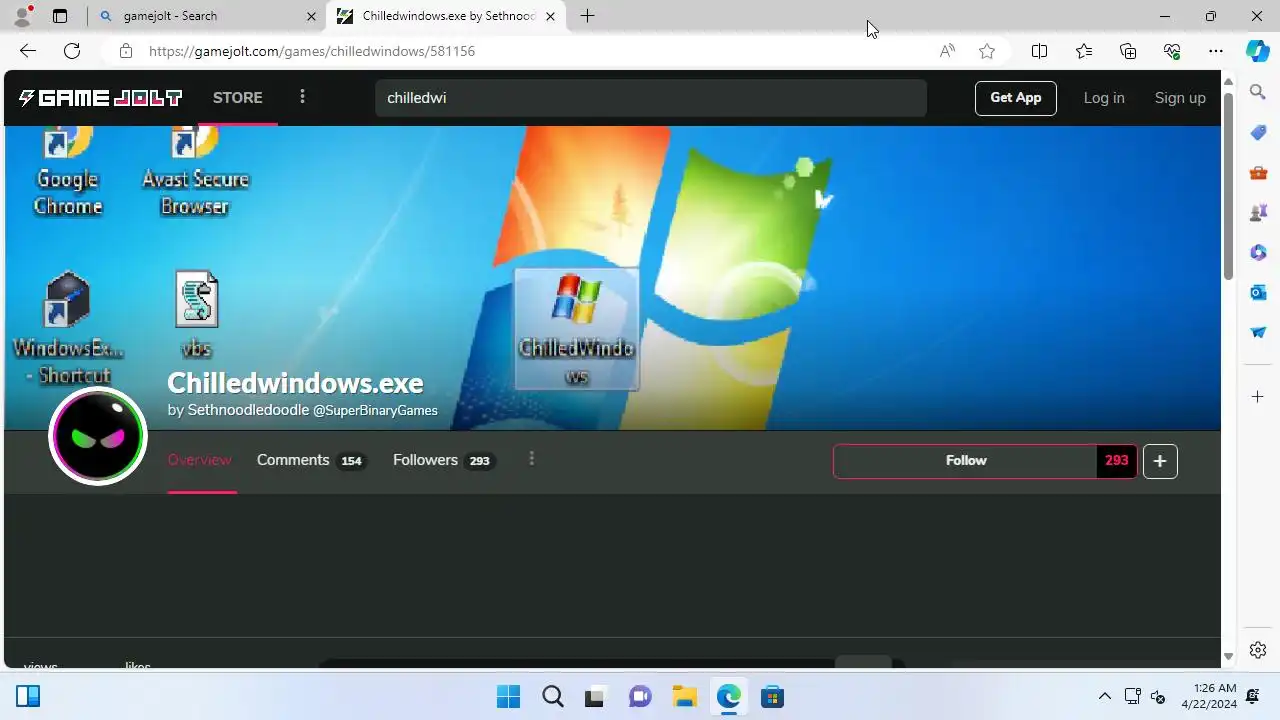Open the sidebar Outlook icon
The height and width of the screenshot is (720, 1280).
tap(1258, 292)
